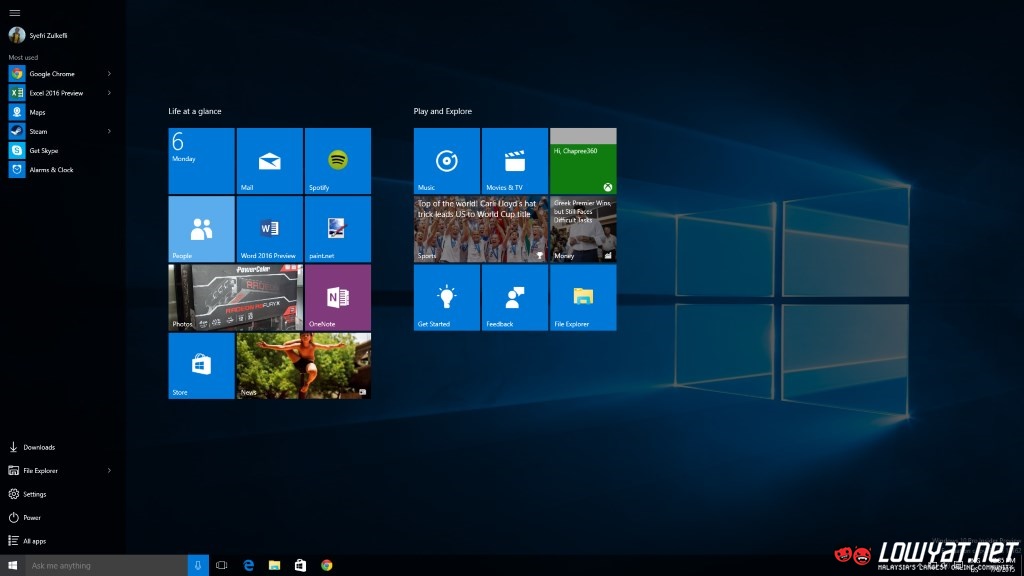
Task: Open the Mail tile
Action: point(269,161)
